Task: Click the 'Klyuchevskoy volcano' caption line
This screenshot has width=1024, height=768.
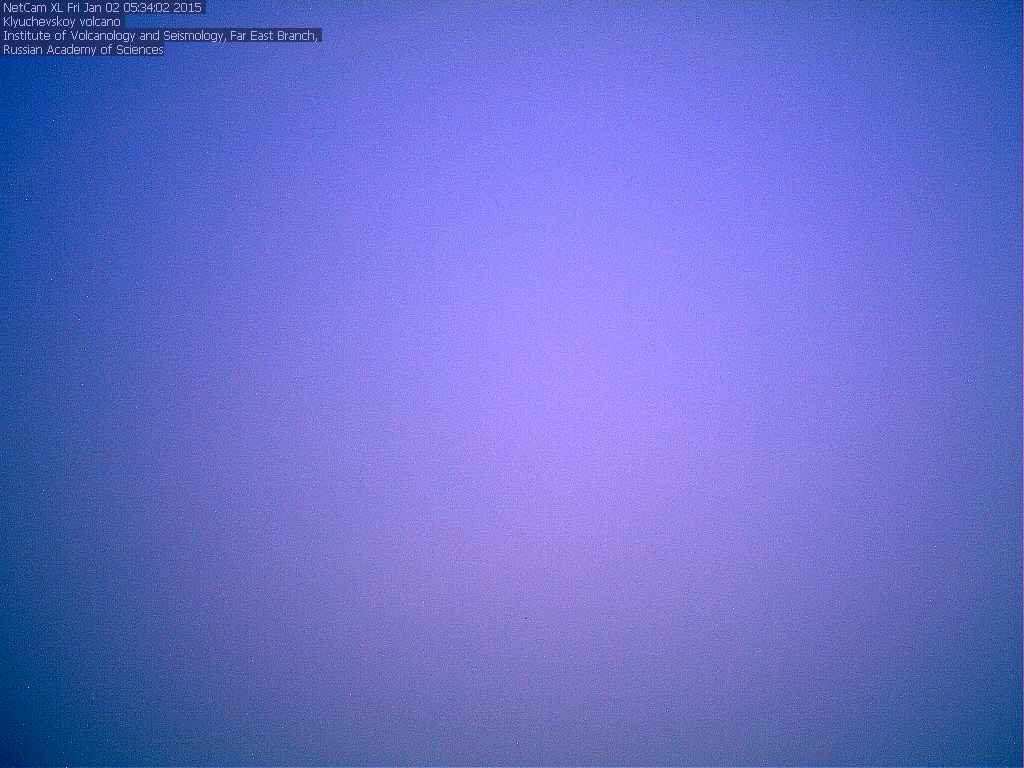Action: tap(62, 22)
